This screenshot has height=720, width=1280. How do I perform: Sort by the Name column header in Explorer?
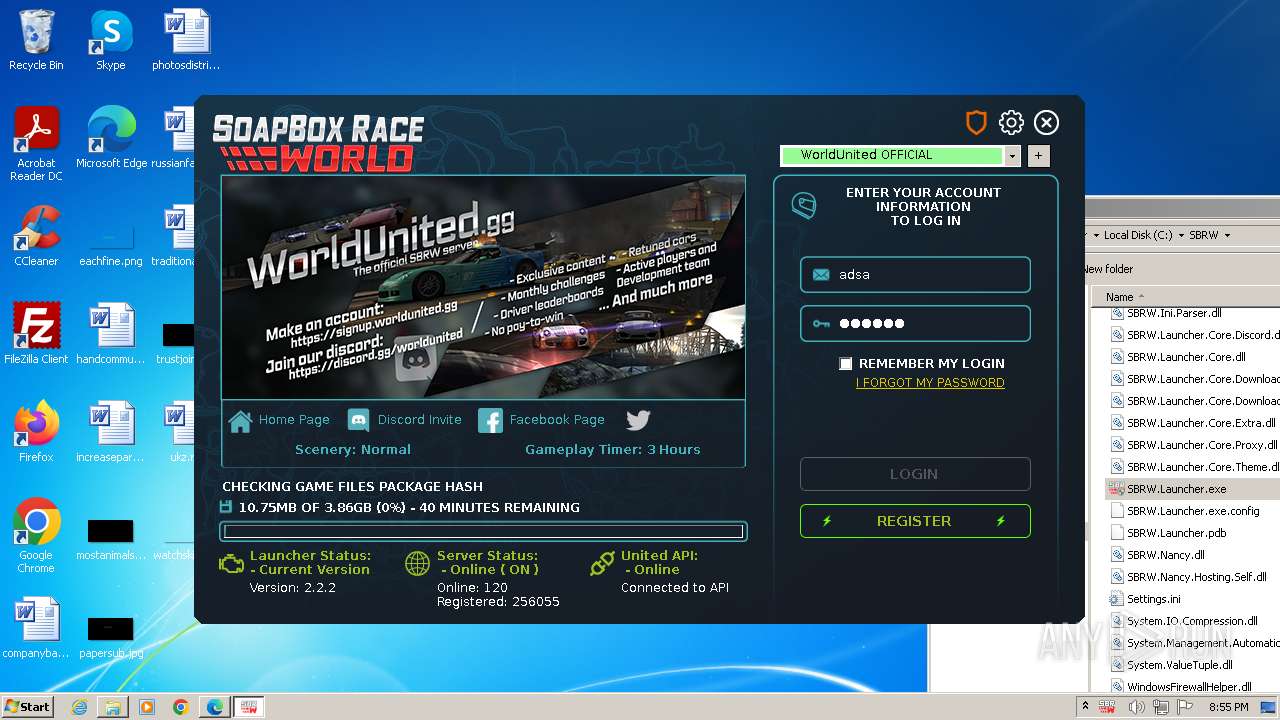click(1119, 297)
